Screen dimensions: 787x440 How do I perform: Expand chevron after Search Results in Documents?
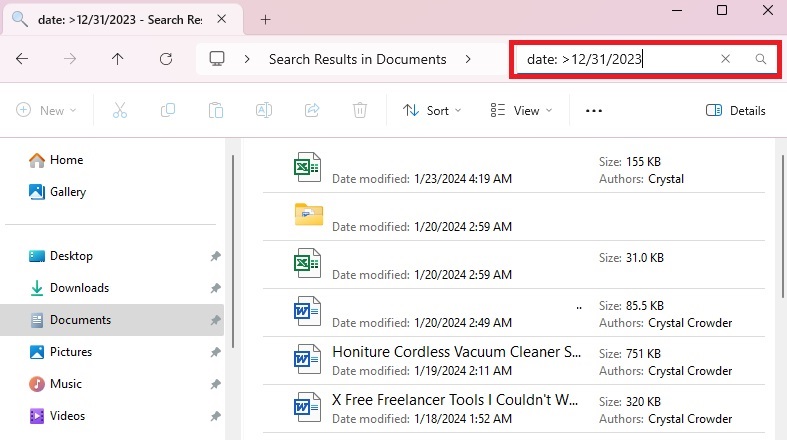468,59
